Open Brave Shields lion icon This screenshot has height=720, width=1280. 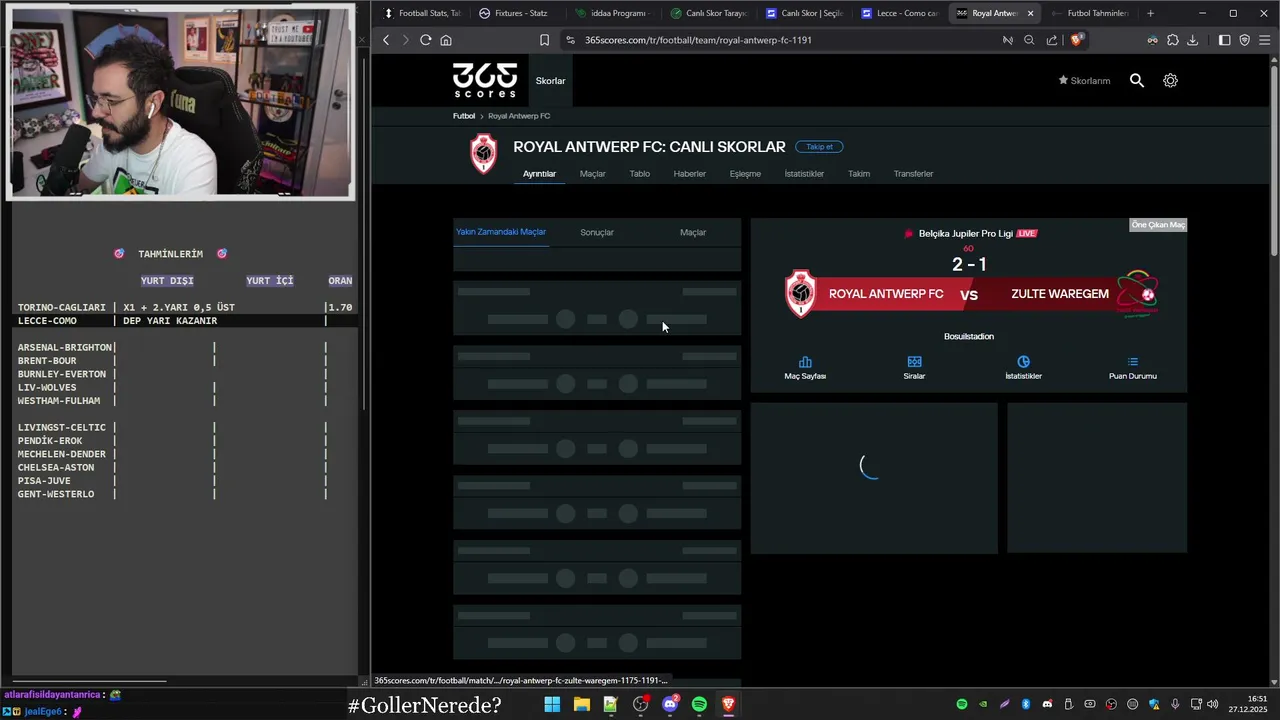coord(1076,40)
